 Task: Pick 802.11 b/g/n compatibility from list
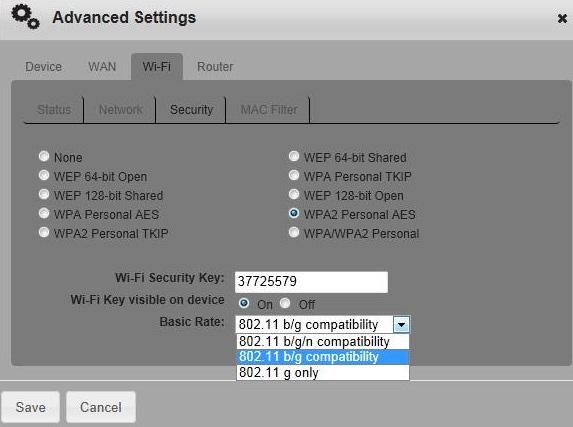(x=323, y=341)
